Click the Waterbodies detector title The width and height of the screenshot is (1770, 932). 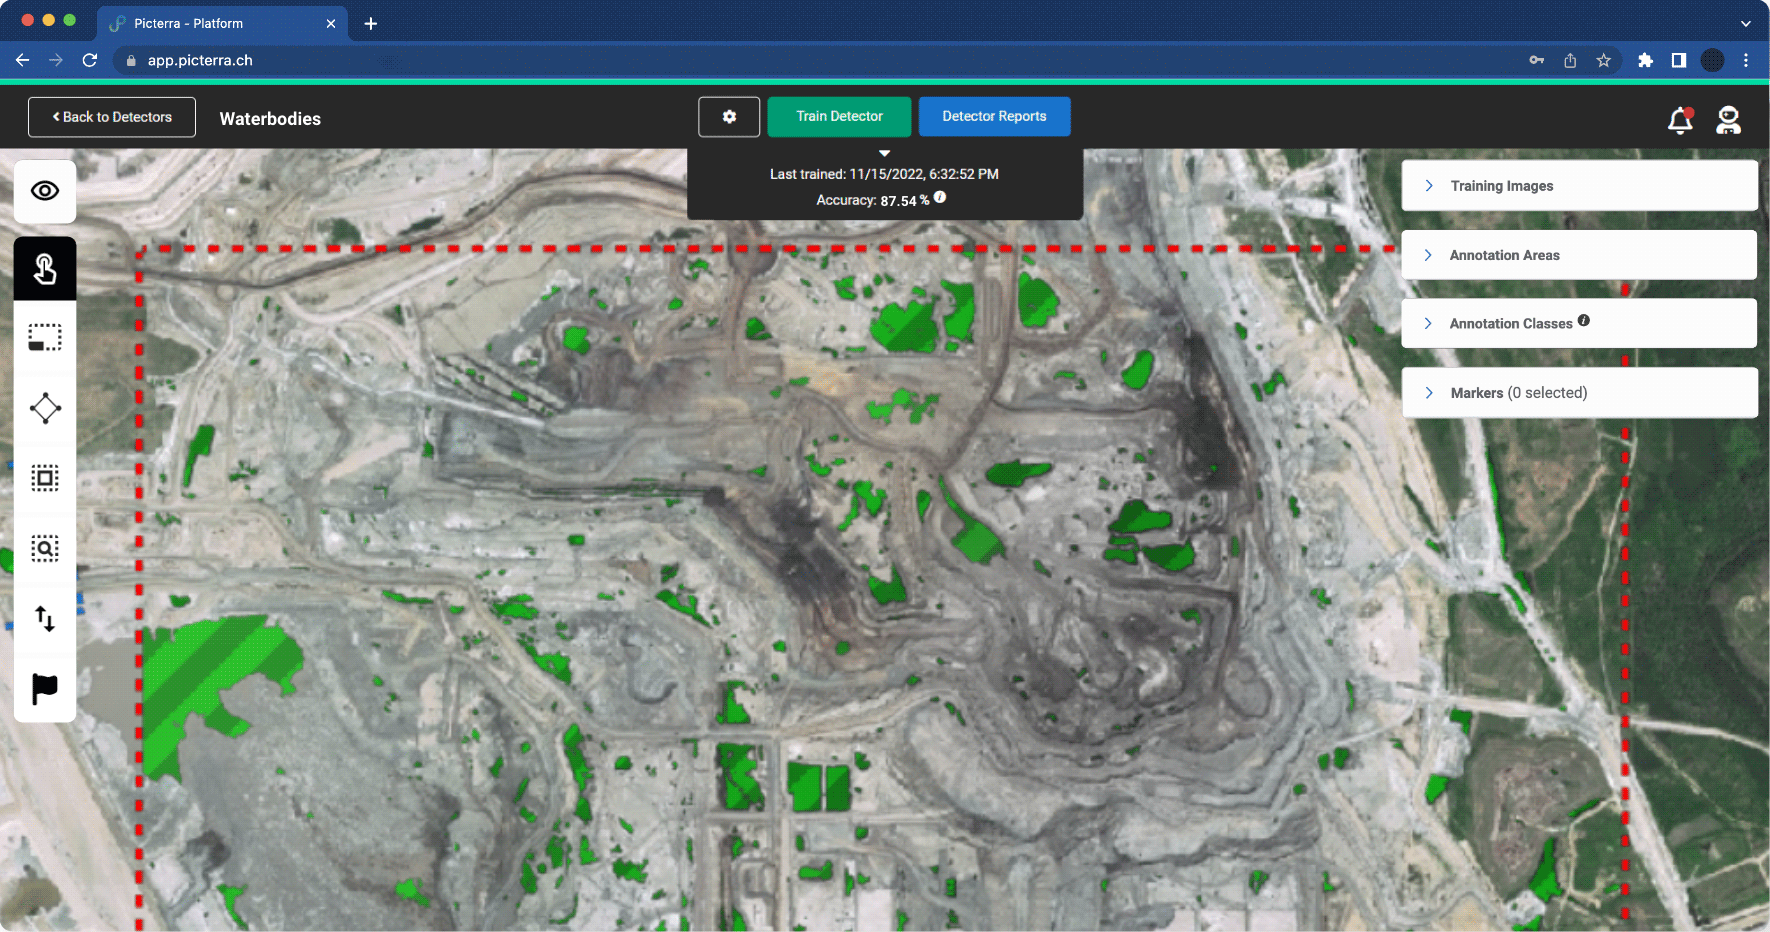point(270,119)
